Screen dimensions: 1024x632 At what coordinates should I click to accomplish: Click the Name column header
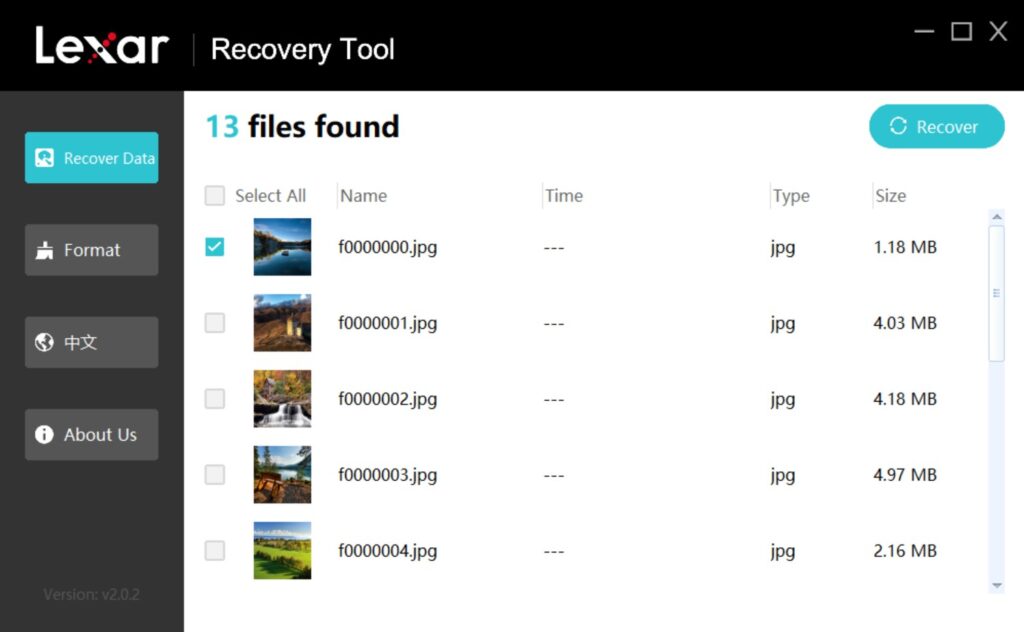[363, 195]
